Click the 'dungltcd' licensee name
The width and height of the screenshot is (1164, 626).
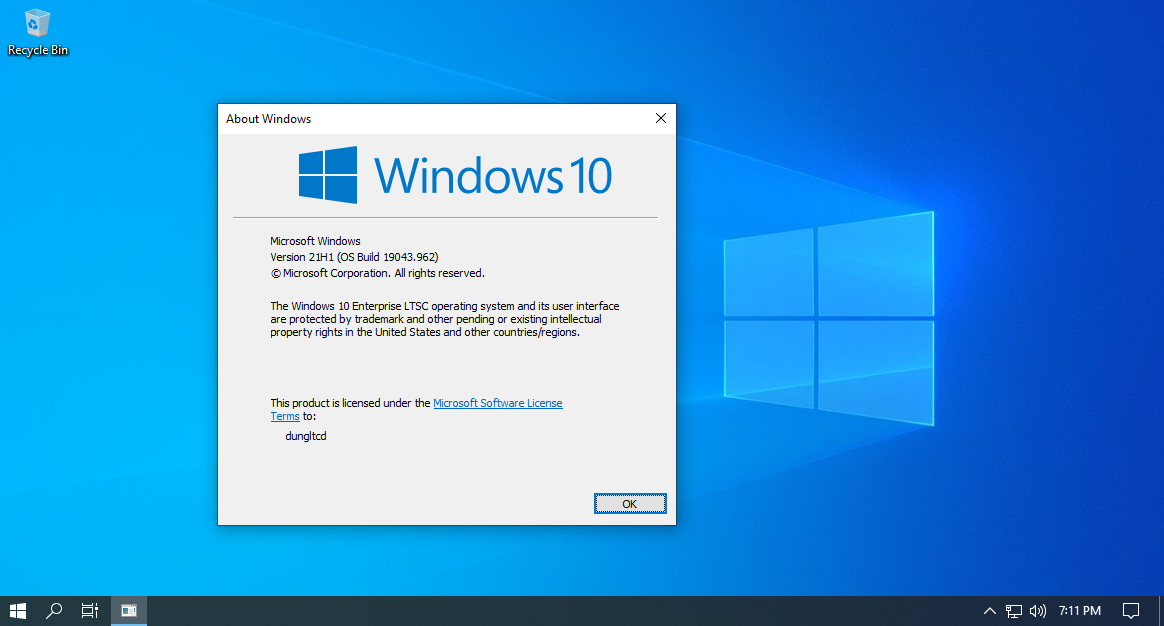point(306,436)
